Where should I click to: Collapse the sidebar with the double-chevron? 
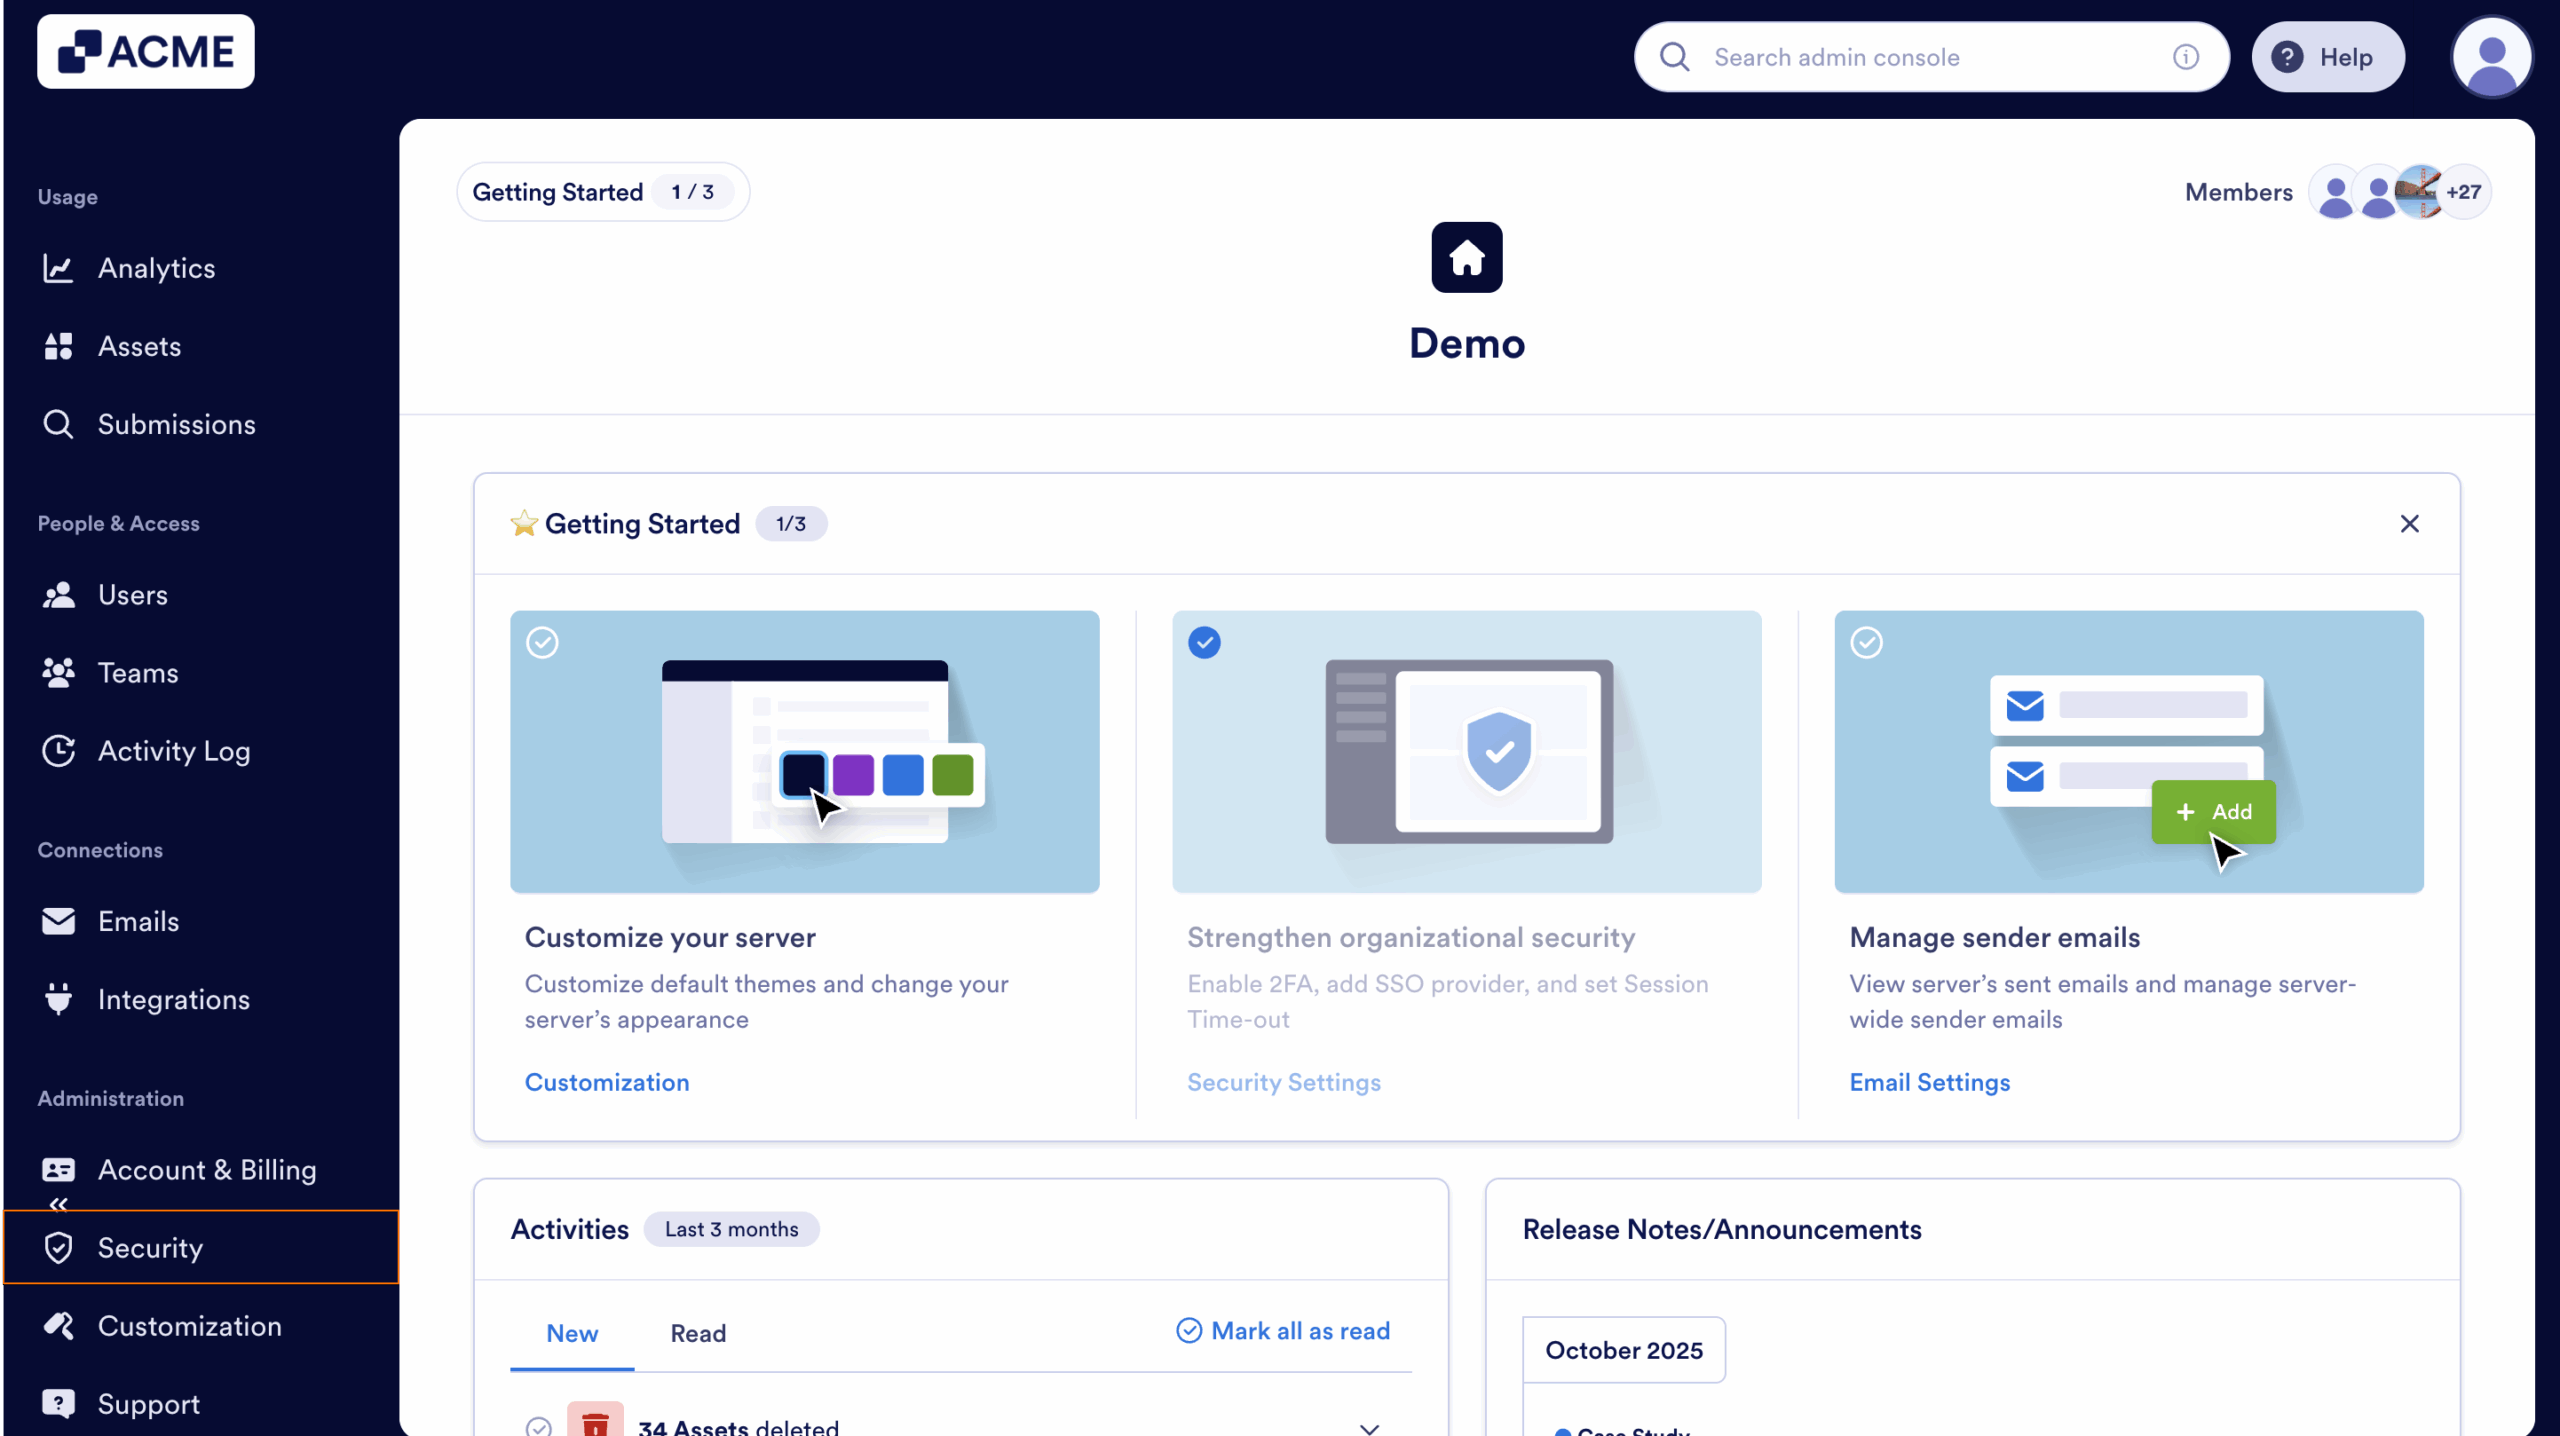coord(58,1204)
